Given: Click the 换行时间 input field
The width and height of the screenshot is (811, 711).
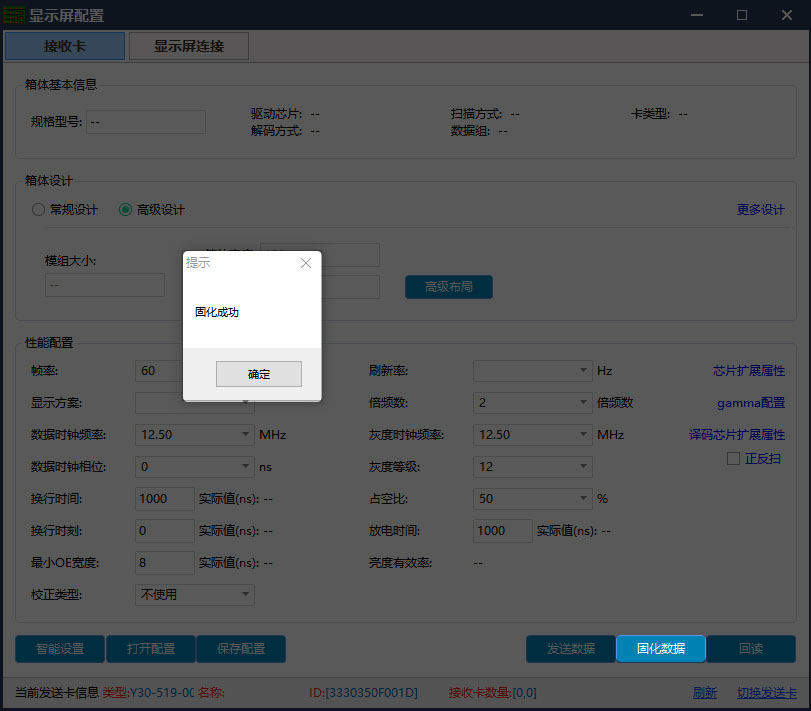Looking at the screenshot, I should point(164,499).
